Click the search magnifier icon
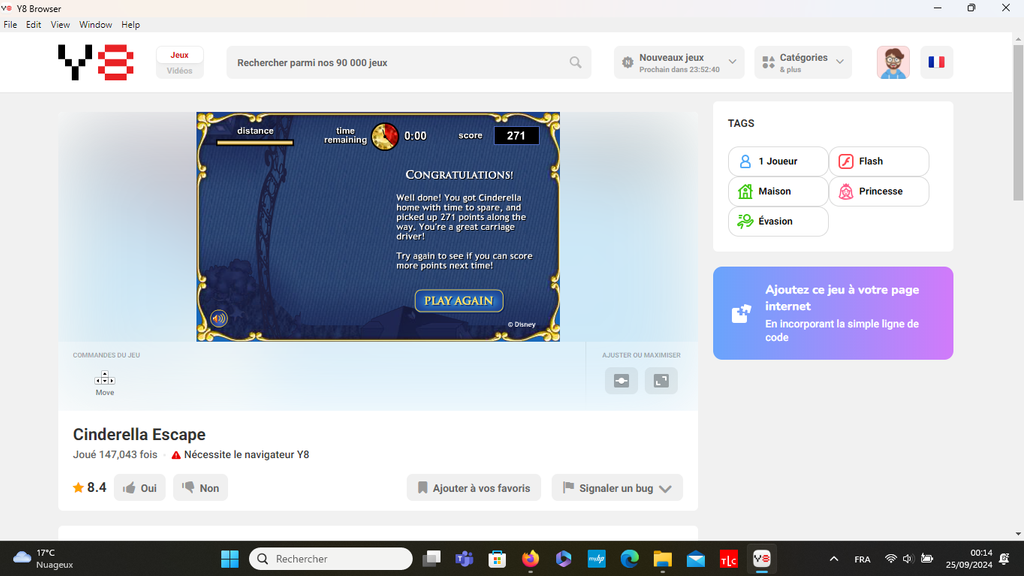Viewport: 1024px width, 576px height. pos(575,62)
